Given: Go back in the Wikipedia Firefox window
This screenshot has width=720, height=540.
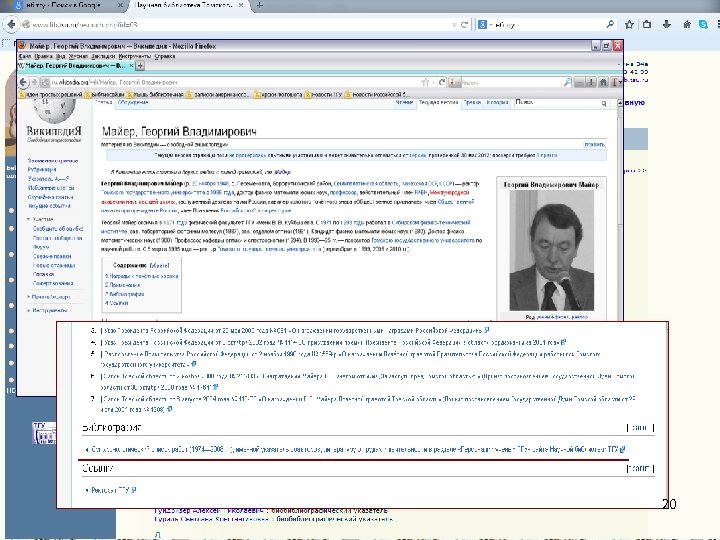Looking at the screenshot, I should (x=24, y=82).
